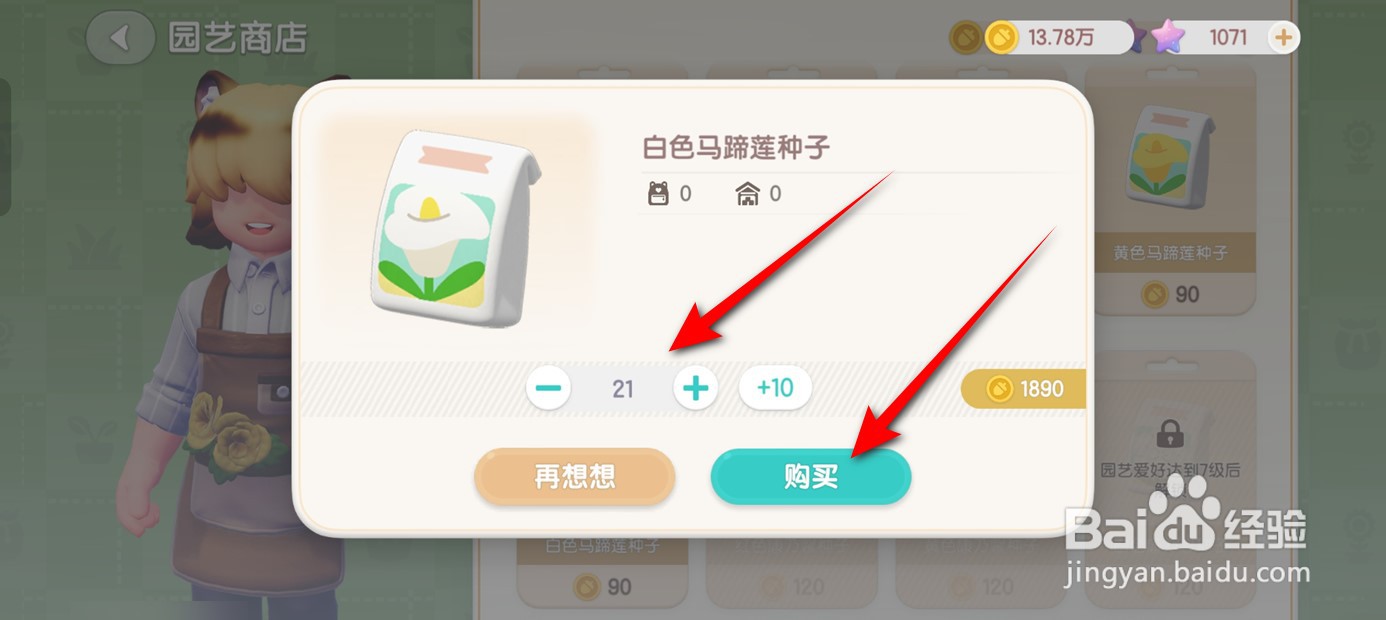The height and width of the screenshot is (620, 1386).
Task: Click the quantity field showing 21
Action: click(x=623, y=388)
